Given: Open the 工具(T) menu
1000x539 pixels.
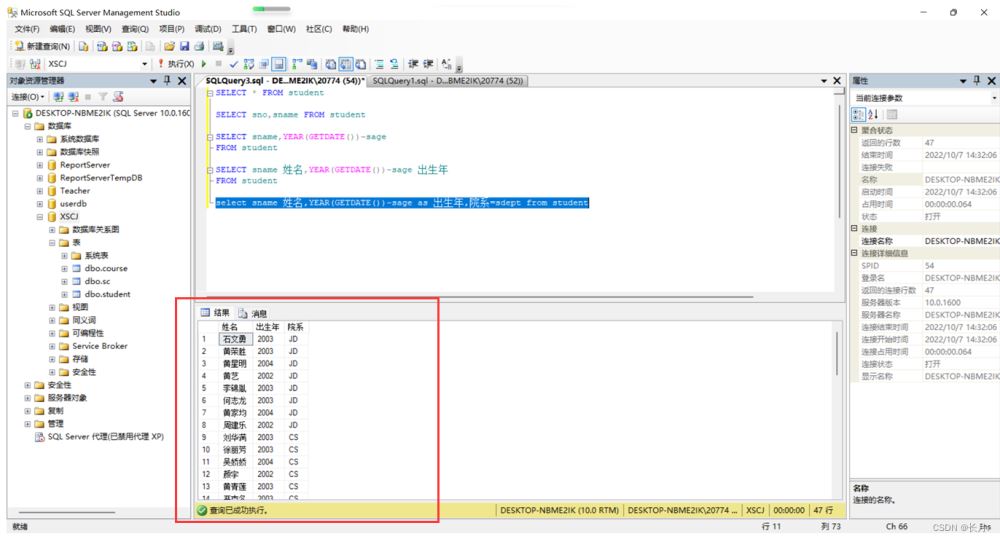Looking at the screenshot, I should tap(244, 29).
